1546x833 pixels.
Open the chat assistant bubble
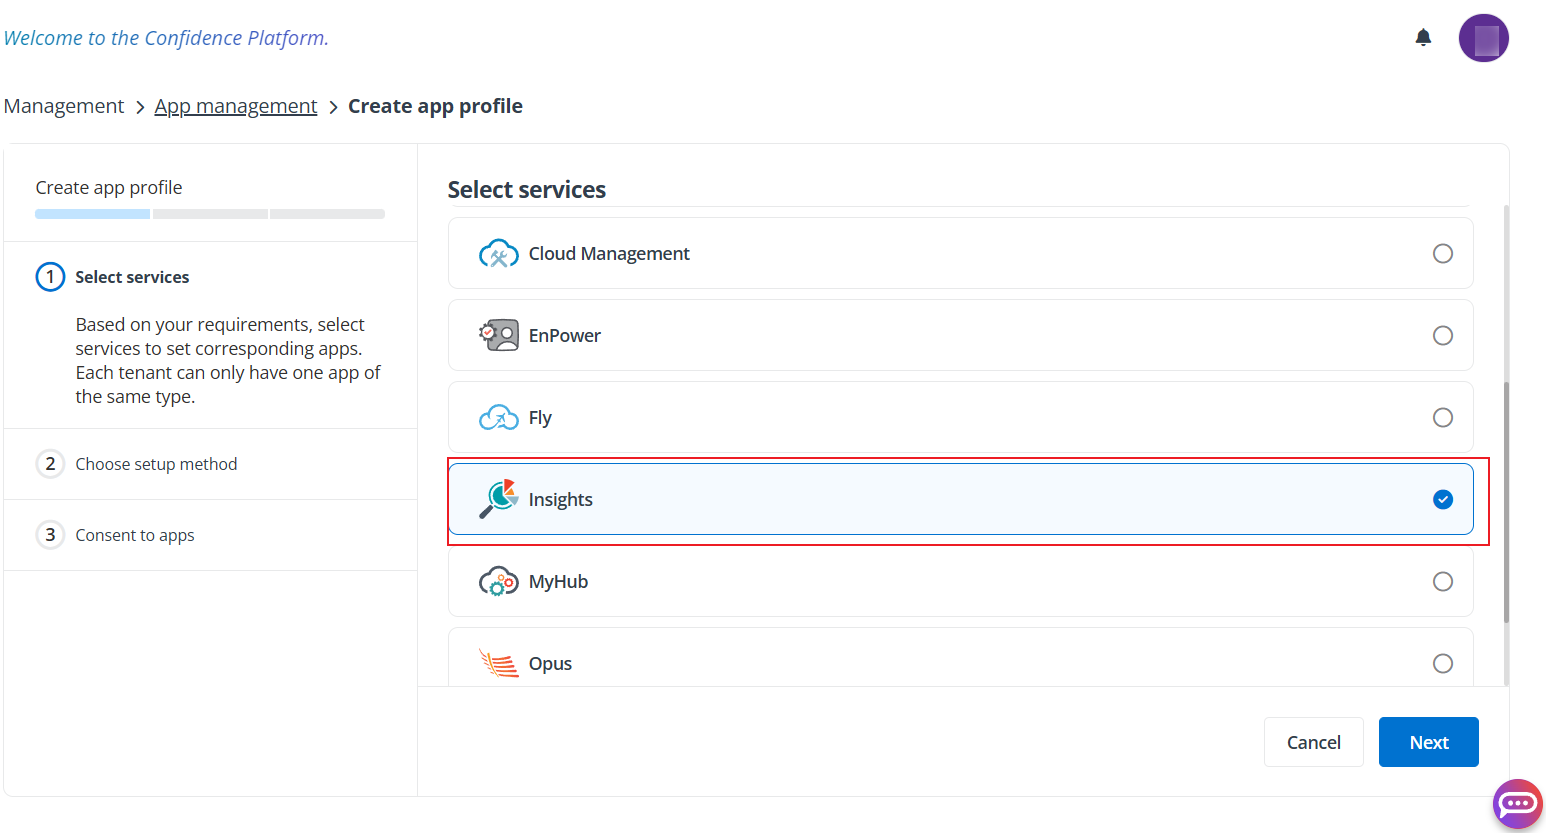click(x=1518, y=804)
